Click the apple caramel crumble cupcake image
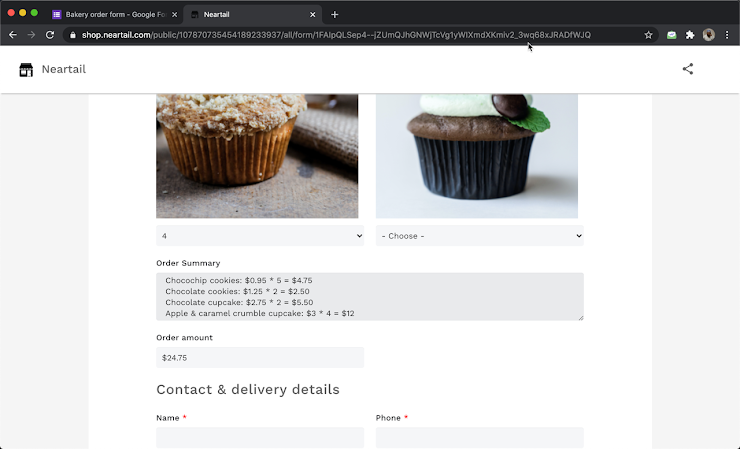740x449 pixels. [x=257, y=156]
